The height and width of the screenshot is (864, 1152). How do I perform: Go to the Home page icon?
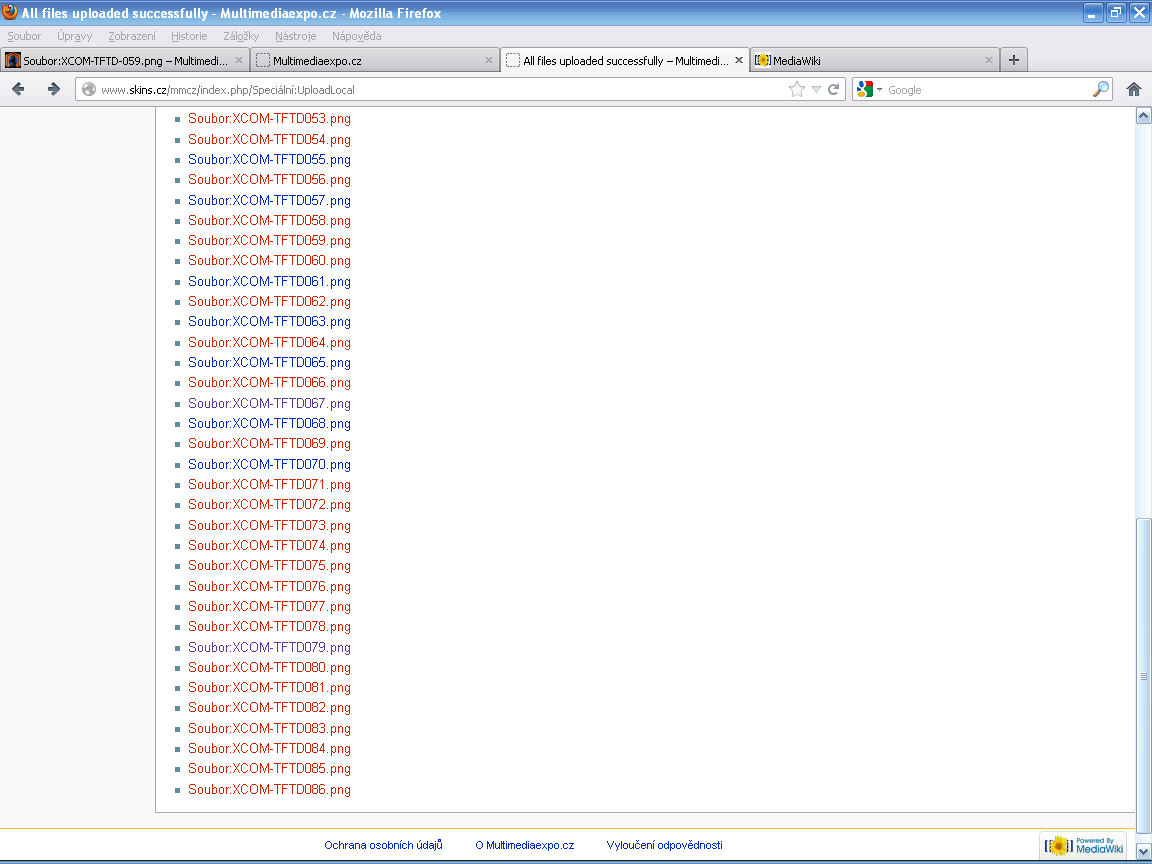point(1134,89)
